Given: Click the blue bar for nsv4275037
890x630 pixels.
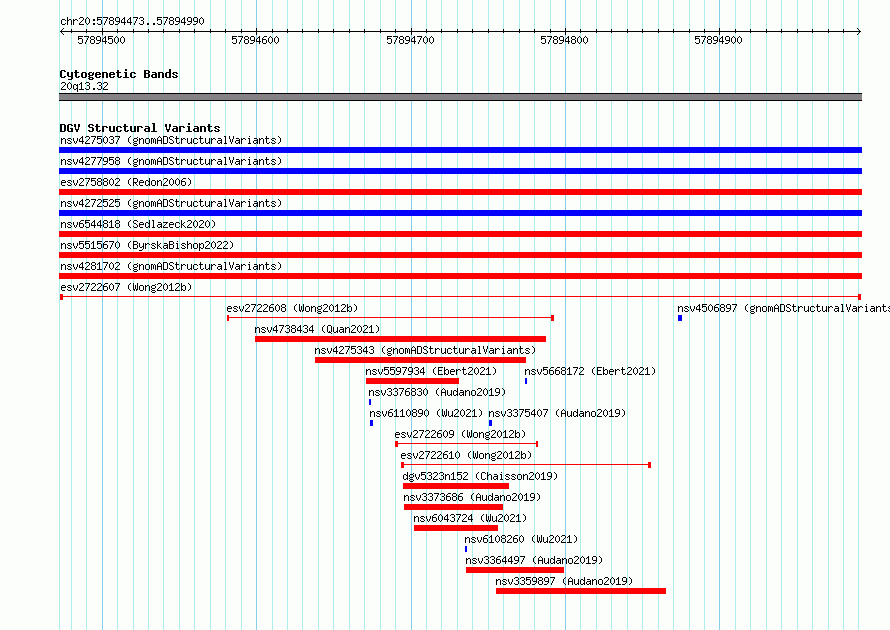Looking at the screenshot, I should click(x=460, y=150).
